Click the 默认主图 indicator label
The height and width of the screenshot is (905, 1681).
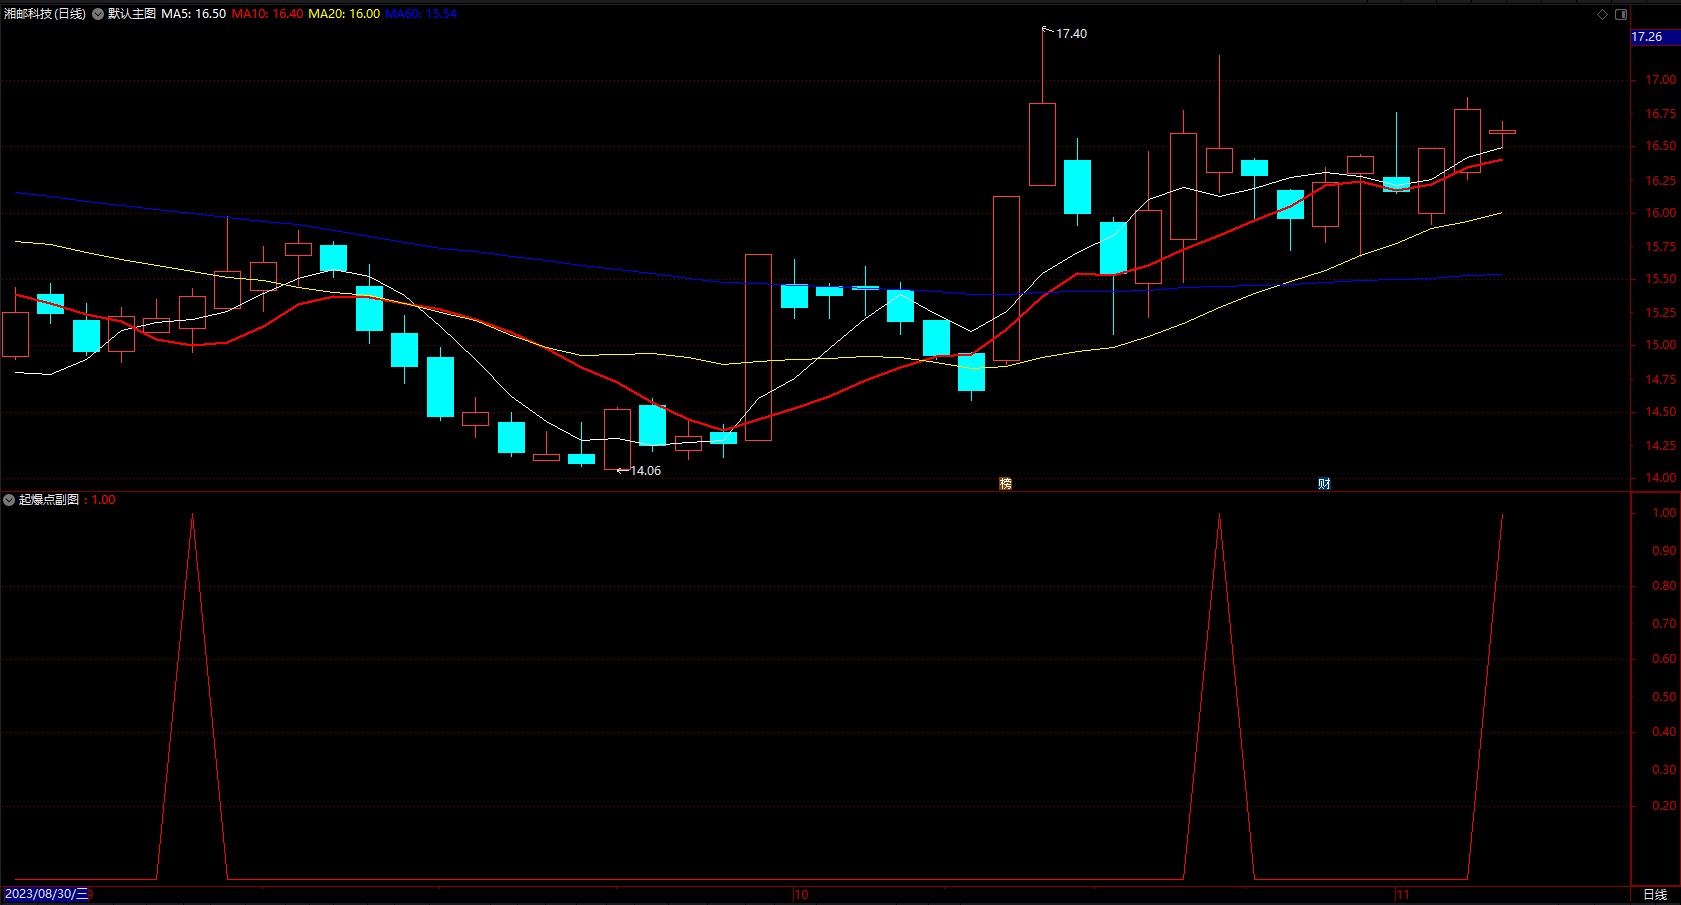[132, 14]
